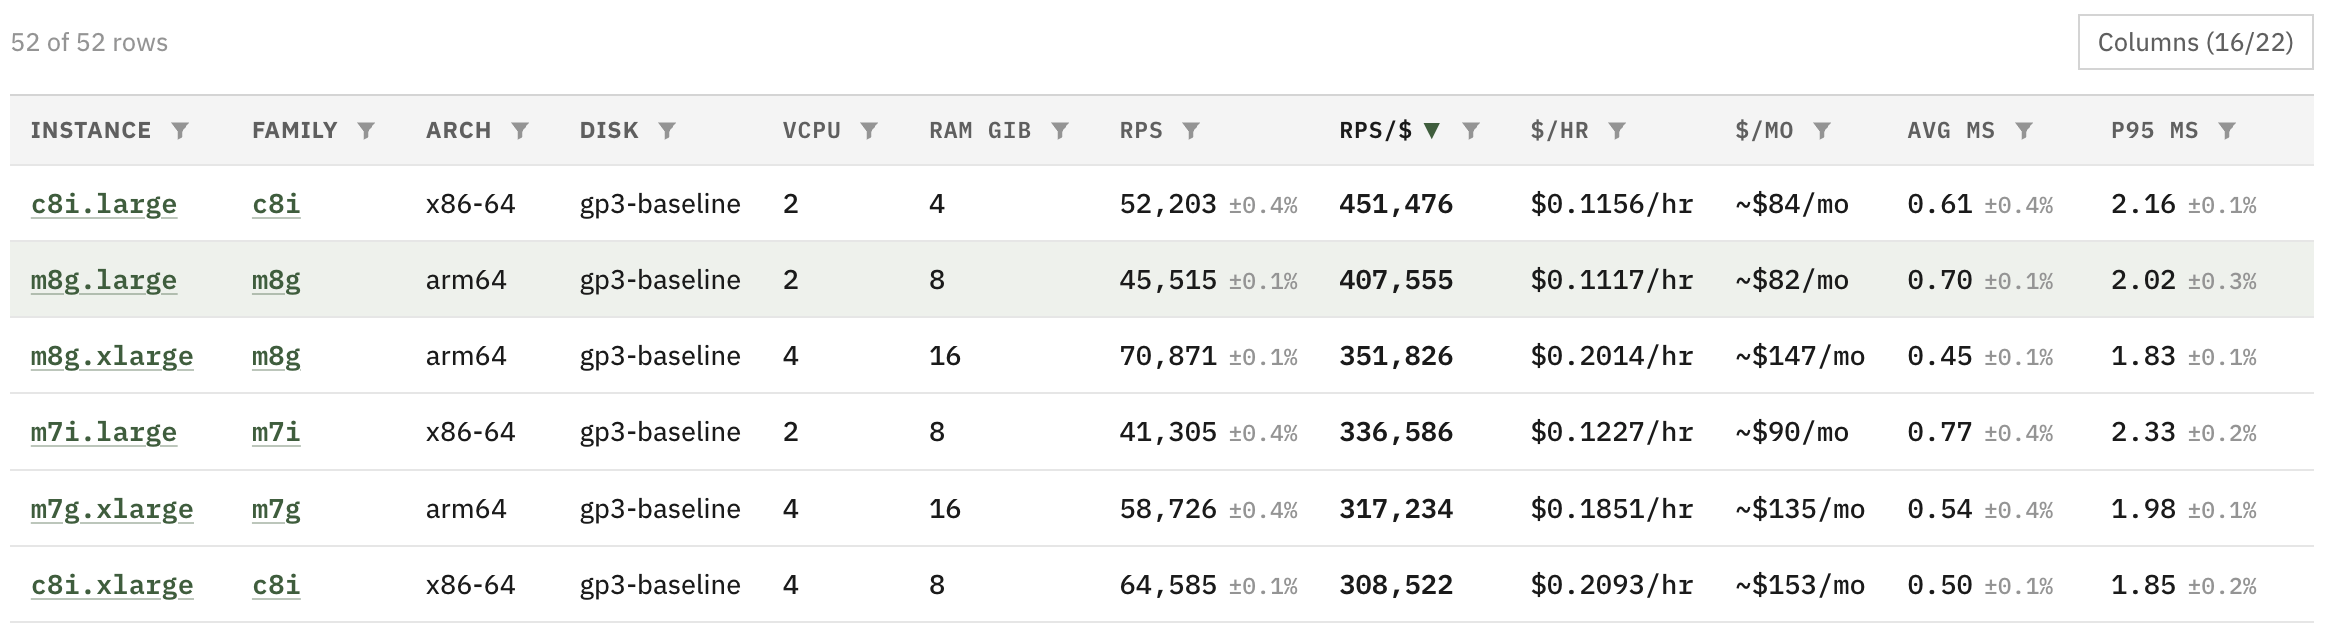
Task: Open the P95 MS column filter funnel
Action: coord(2227,131)
